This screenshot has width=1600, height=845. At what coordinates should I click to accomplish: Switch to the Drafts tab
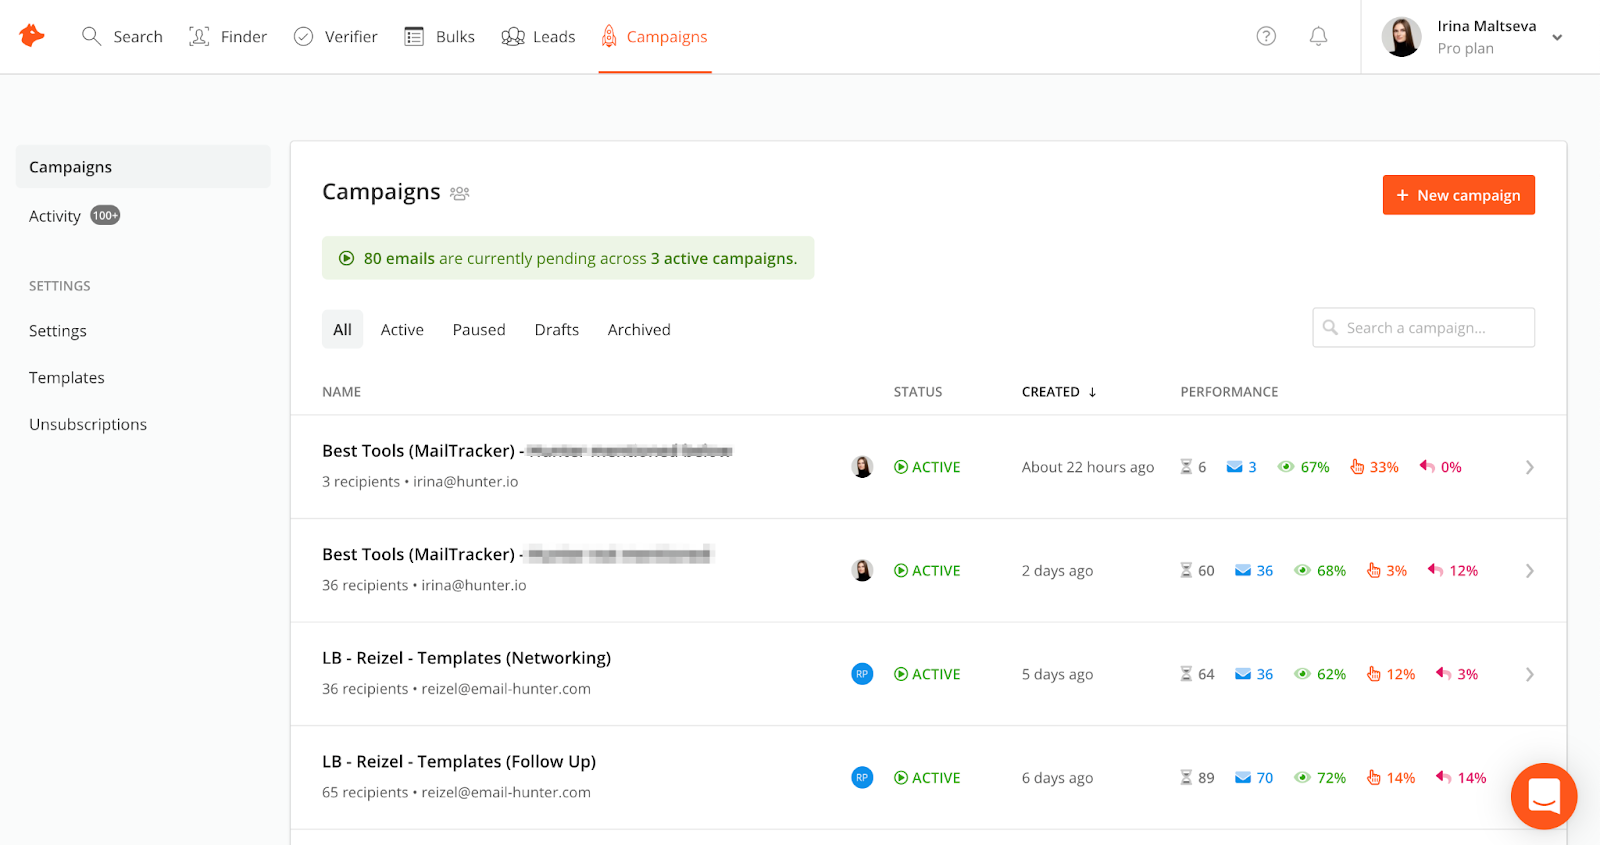pyautogui.click(x=557, y=330)
